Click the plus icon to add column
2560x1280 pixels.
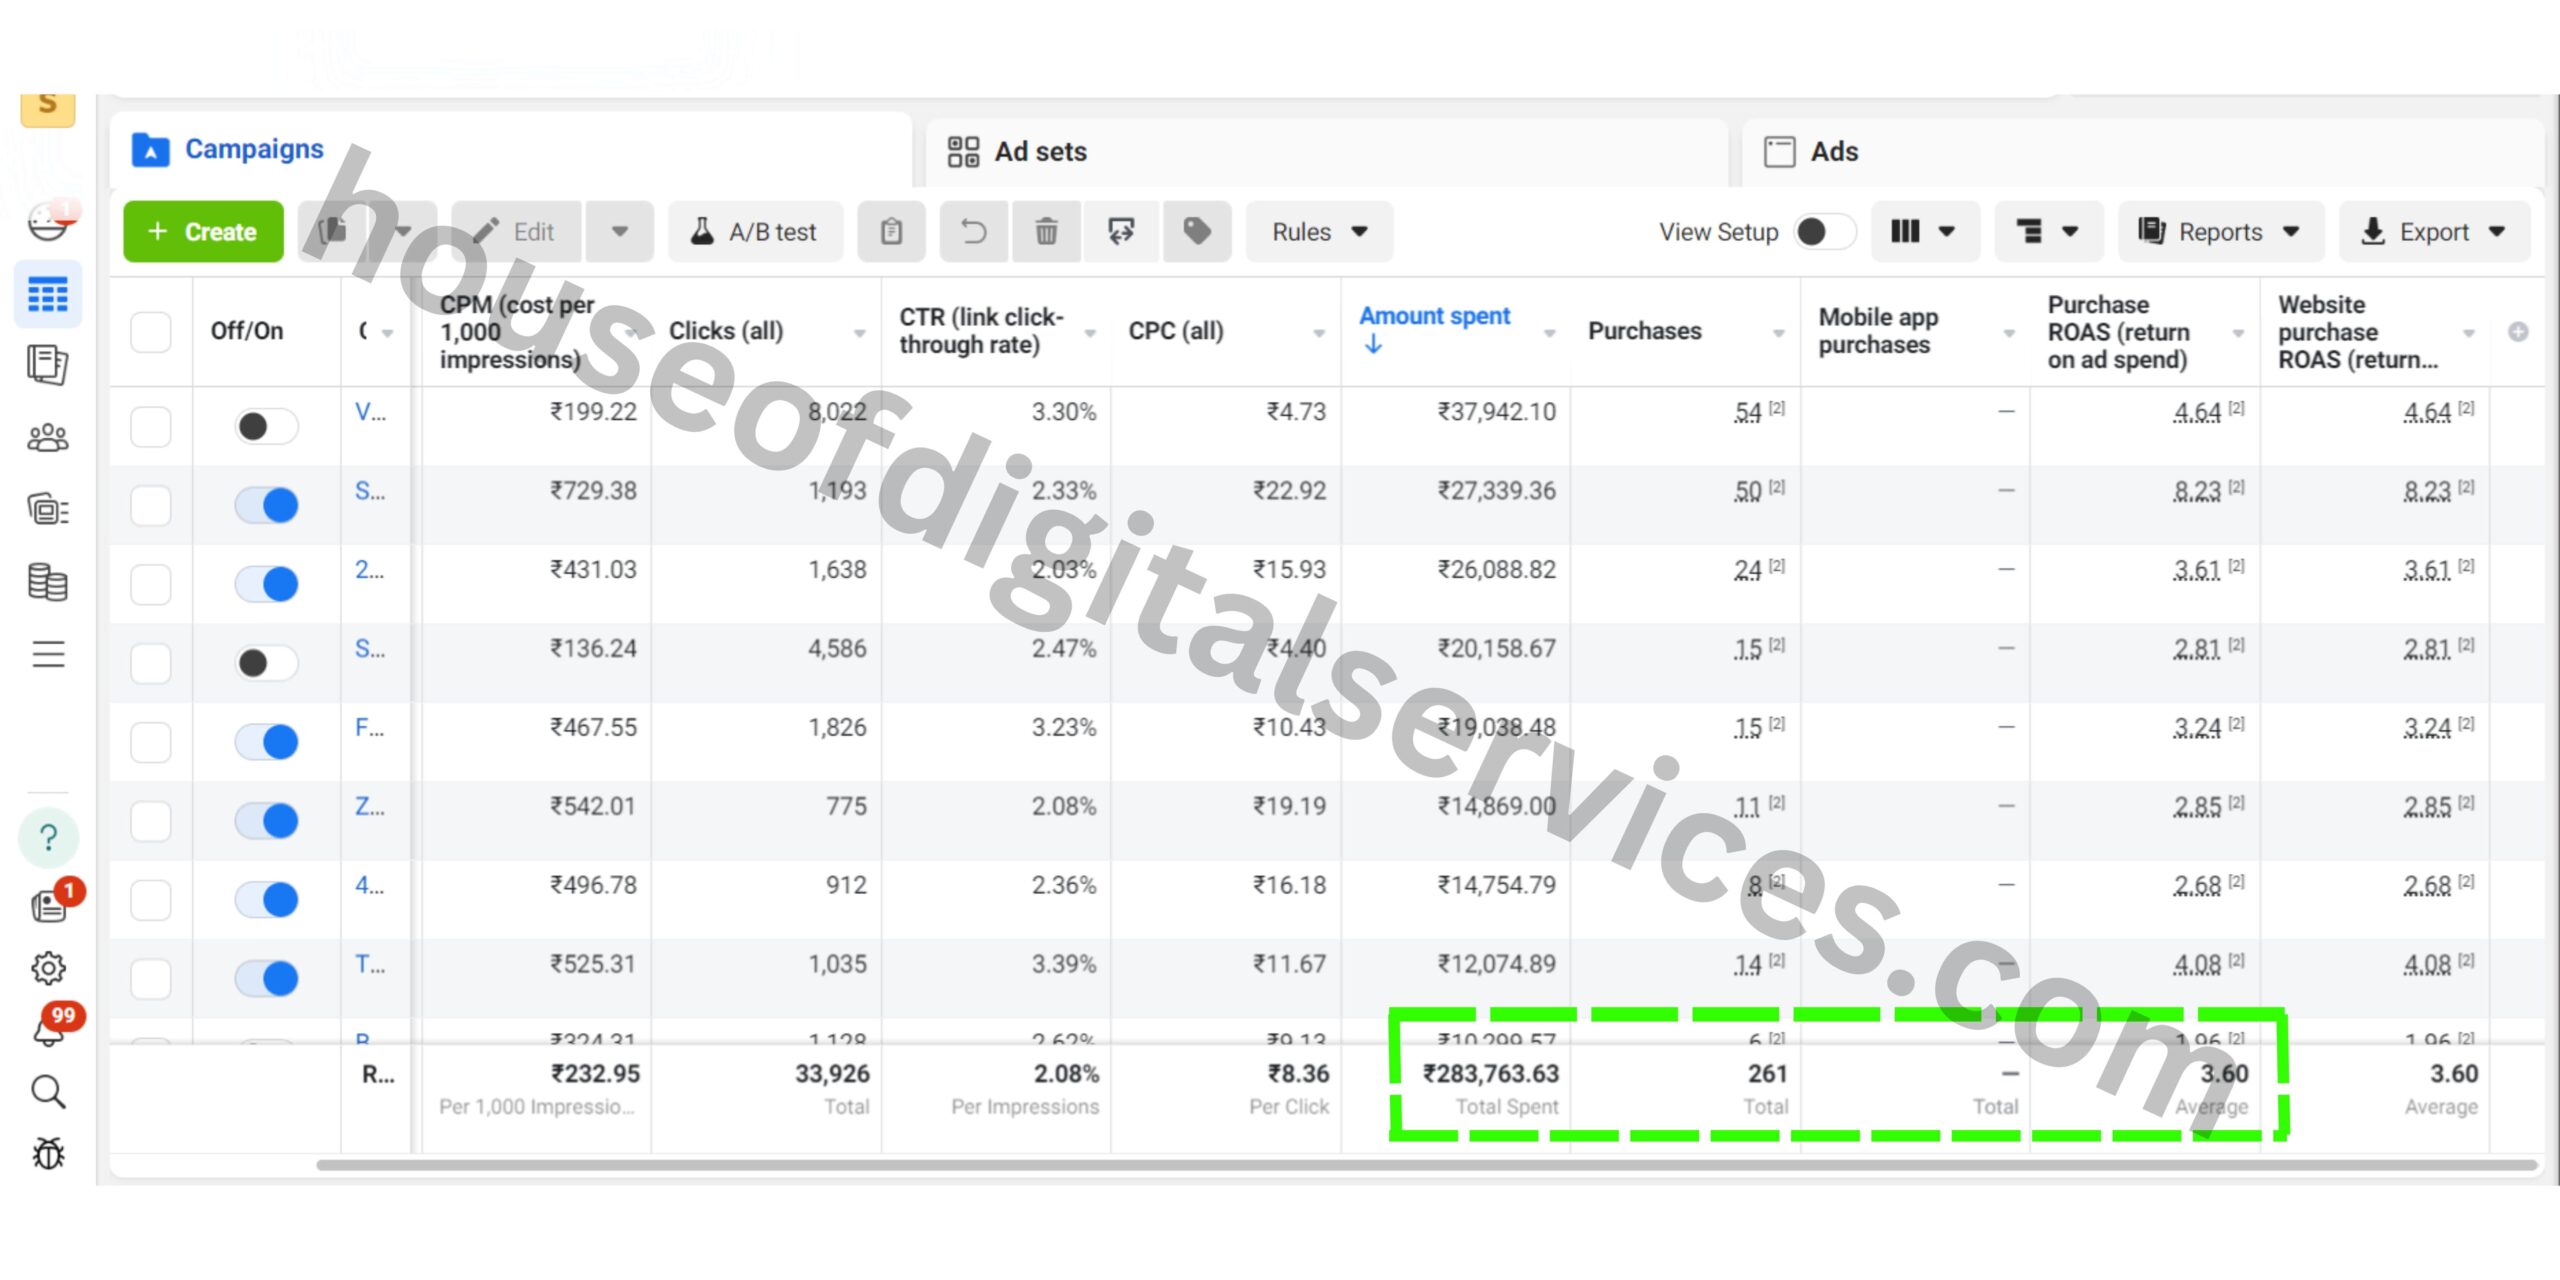point(2518,331)
